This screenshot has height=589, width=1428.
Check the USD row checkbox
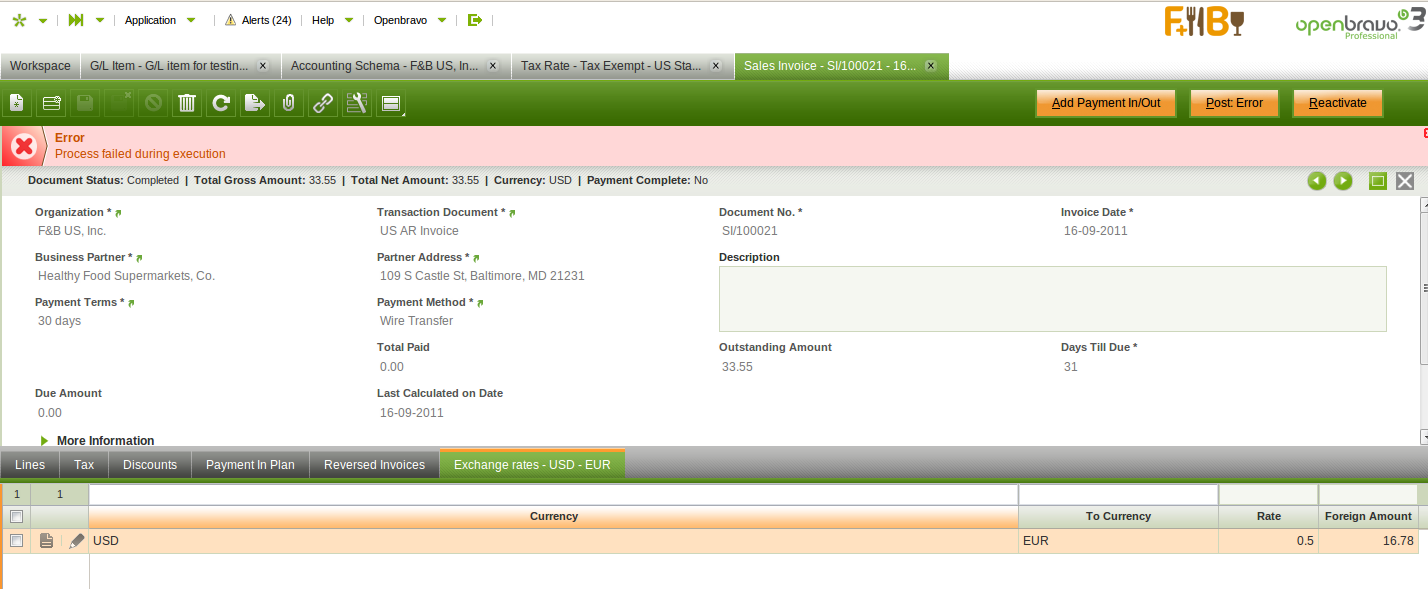tap(16, 541)
